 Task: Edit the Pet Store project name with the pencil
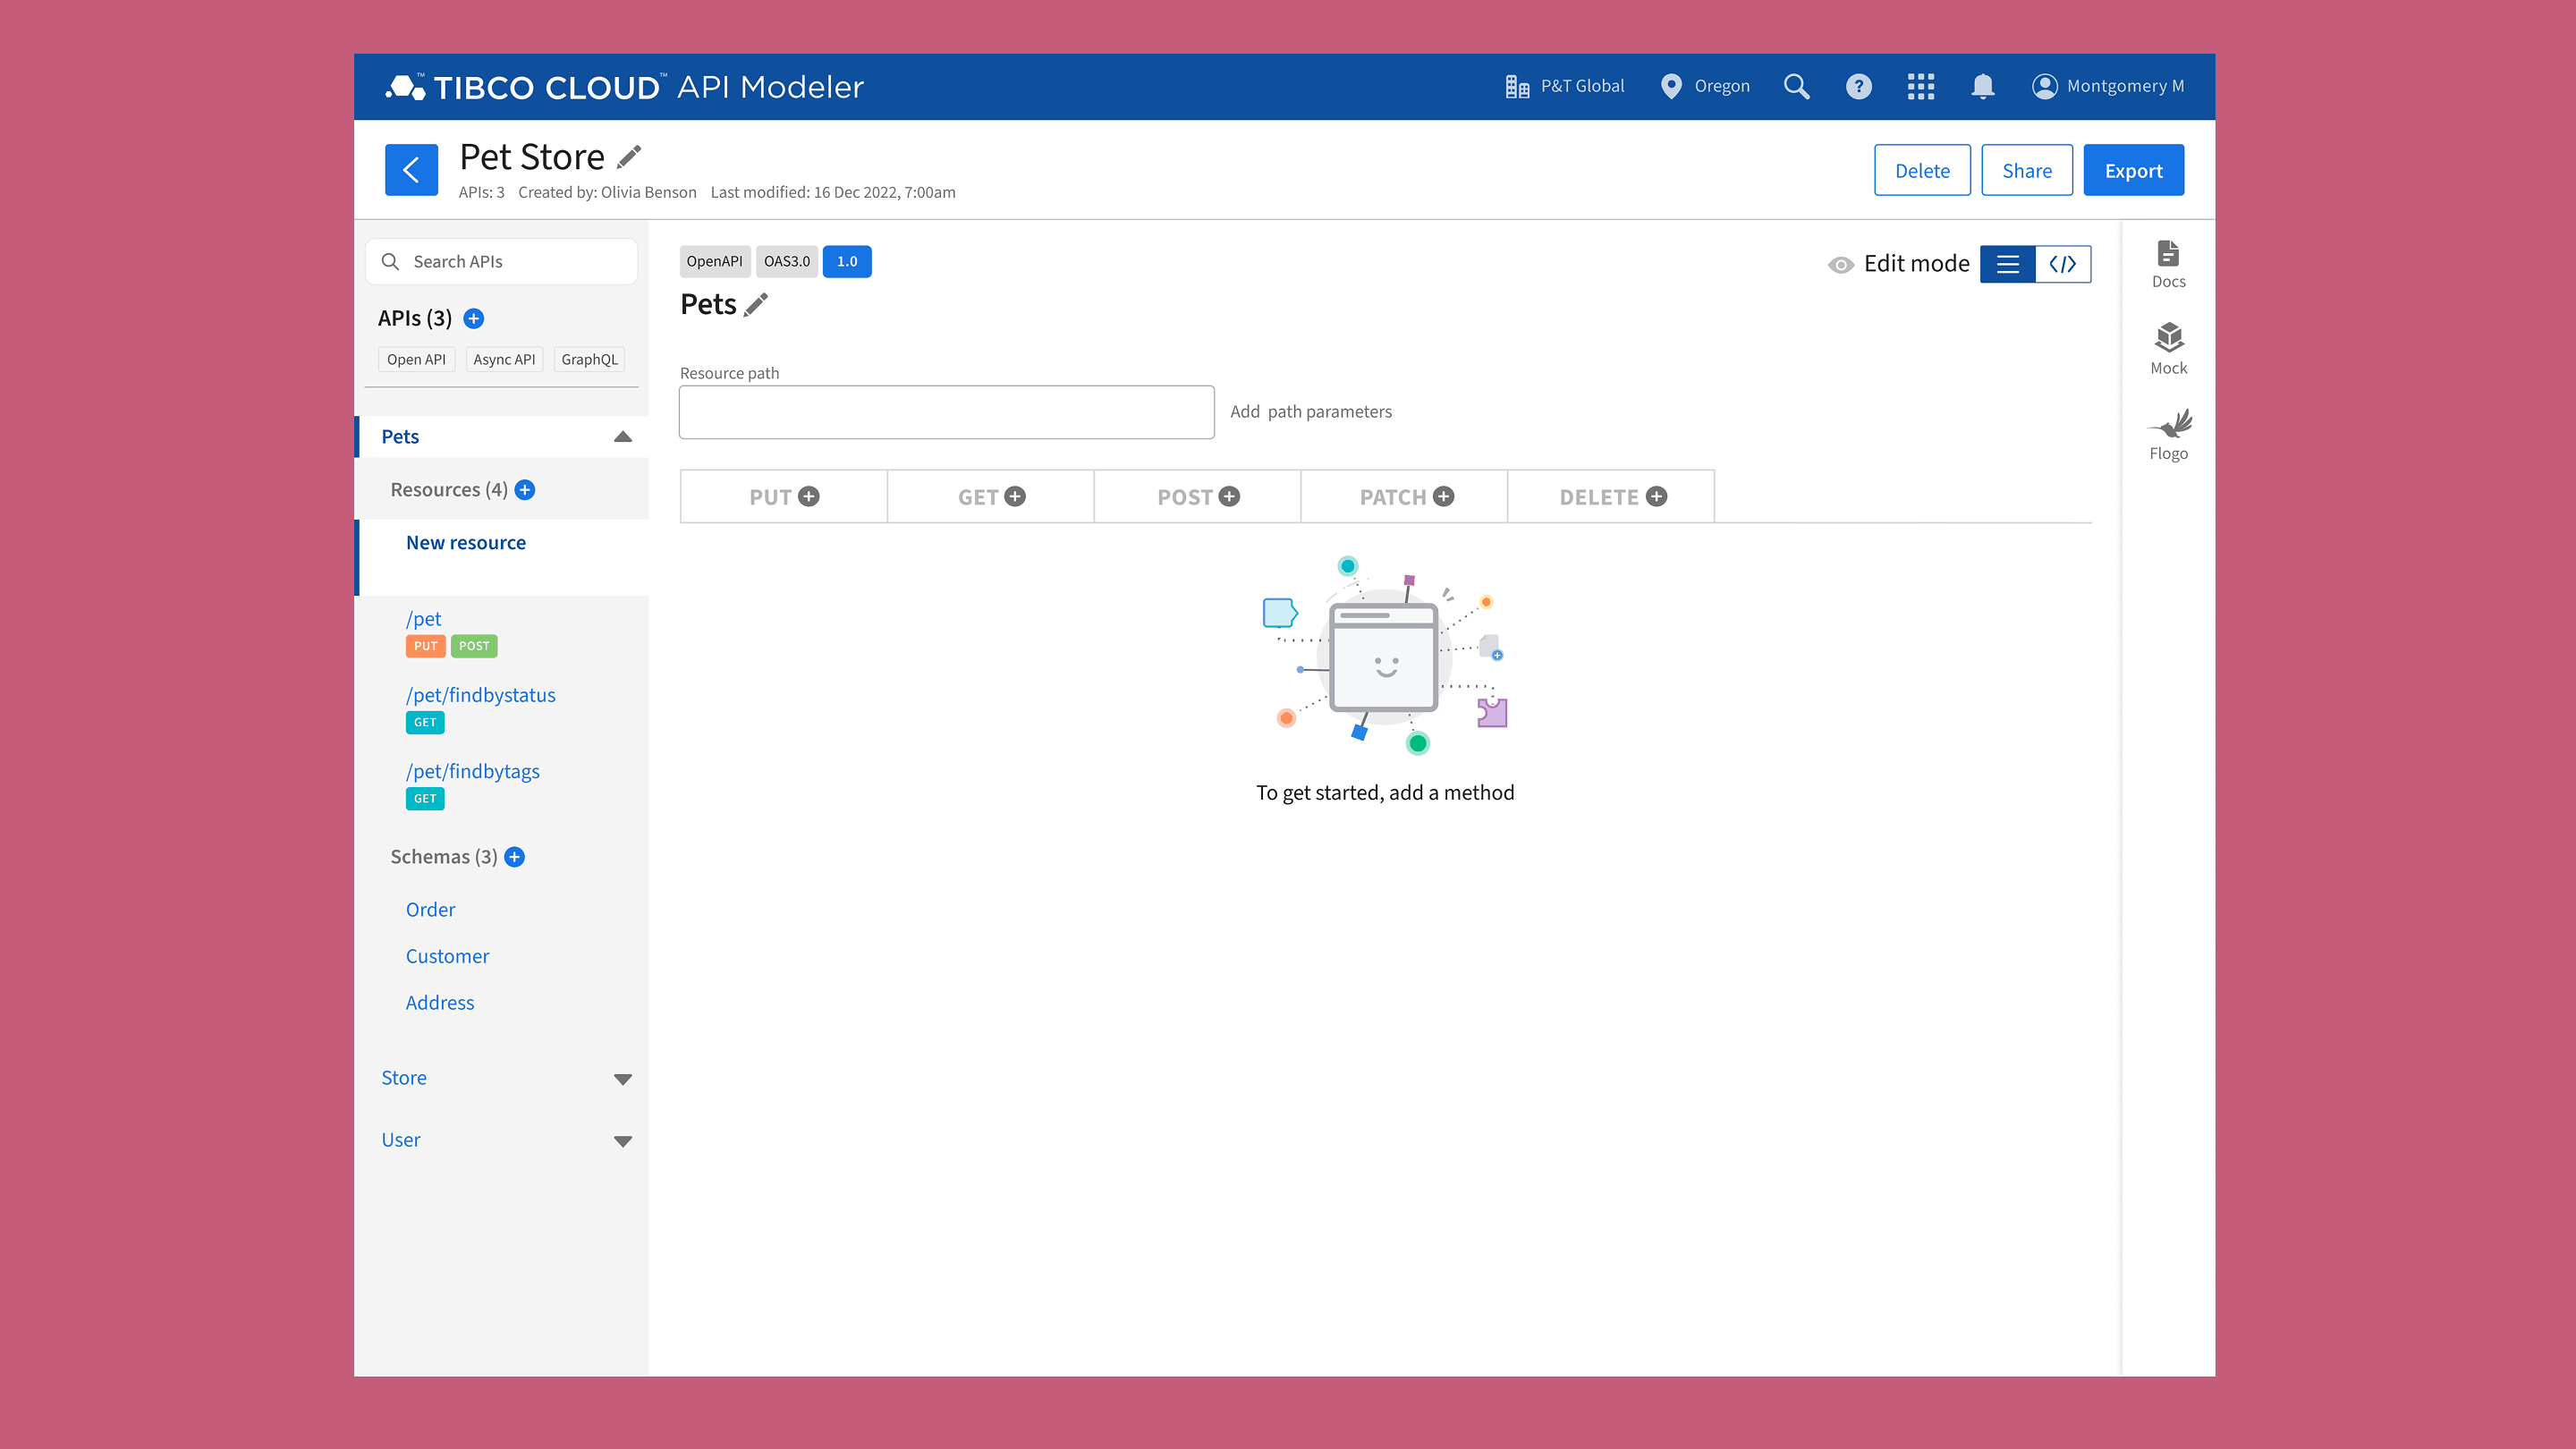tap(628, 157)
